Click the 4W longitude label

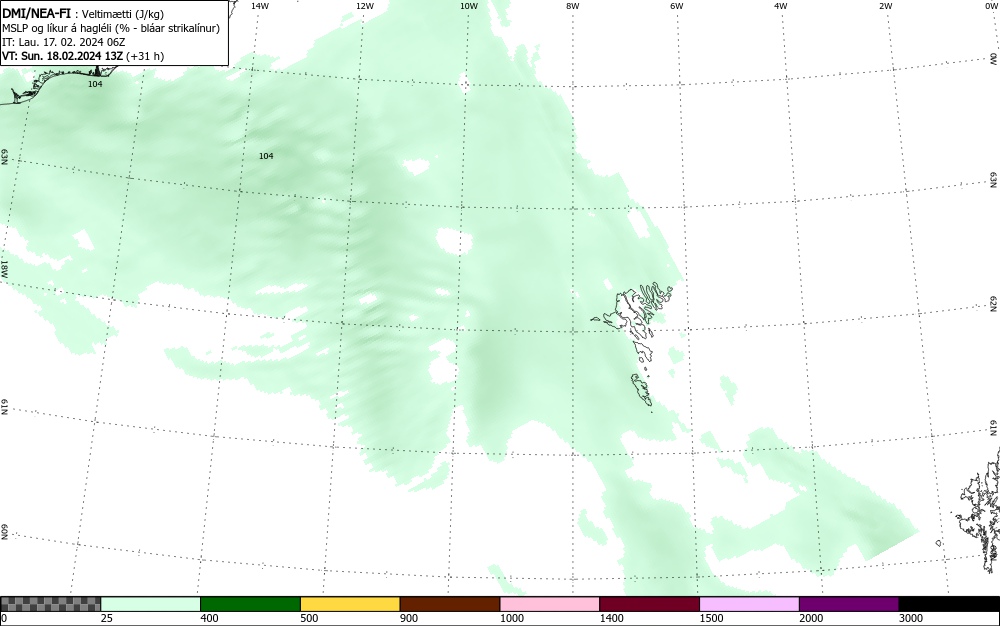pos(781,6)
